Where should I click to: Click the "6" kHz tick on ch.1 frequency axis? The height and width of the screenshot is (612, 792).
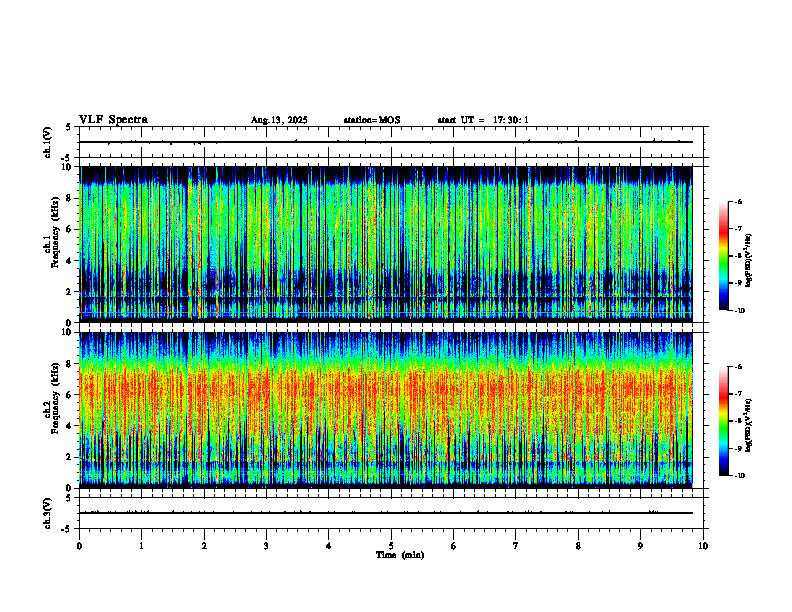click(x=70, y=230)
